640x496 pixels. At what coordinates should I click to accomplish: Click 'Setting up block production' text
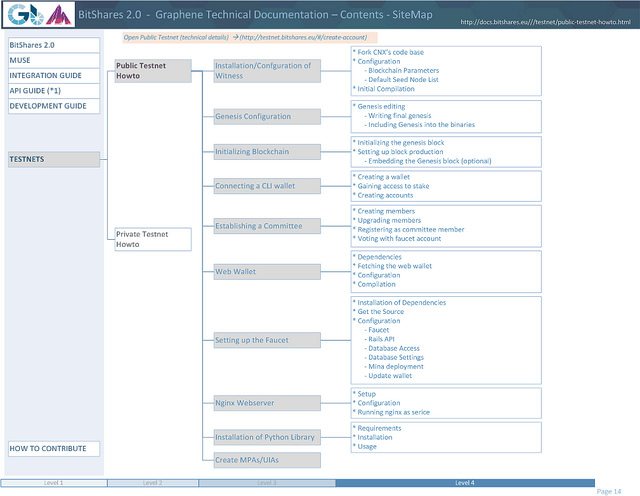coord(400,152)
